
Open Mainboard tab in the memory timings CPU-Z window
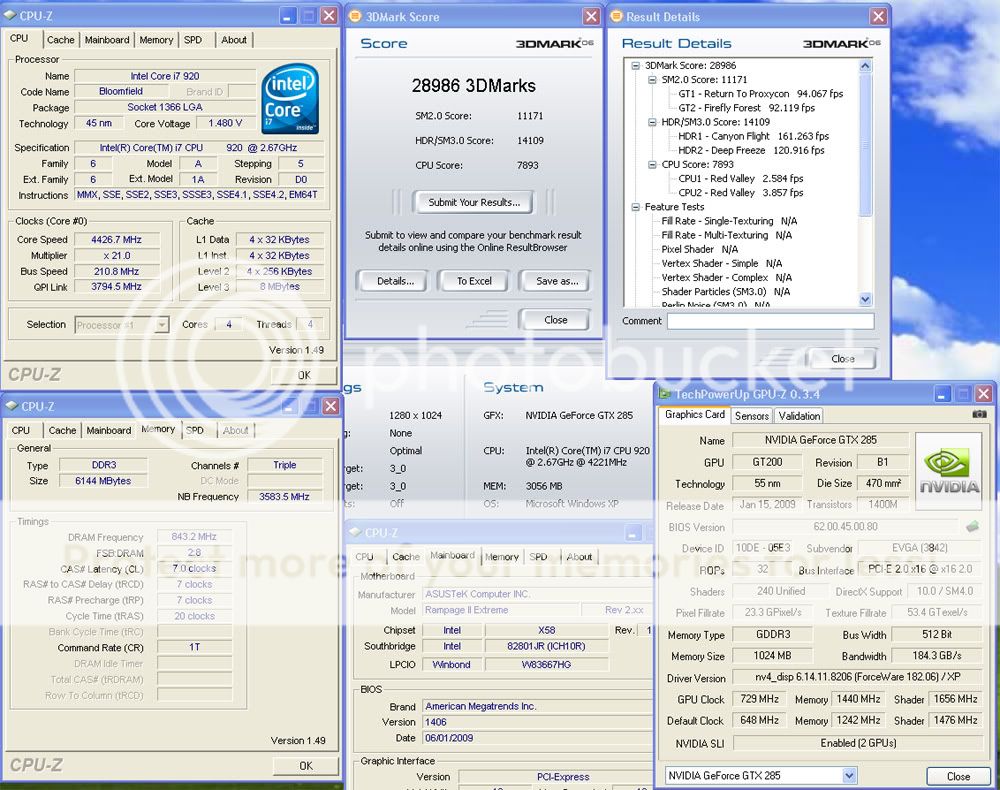pos(109,430)
